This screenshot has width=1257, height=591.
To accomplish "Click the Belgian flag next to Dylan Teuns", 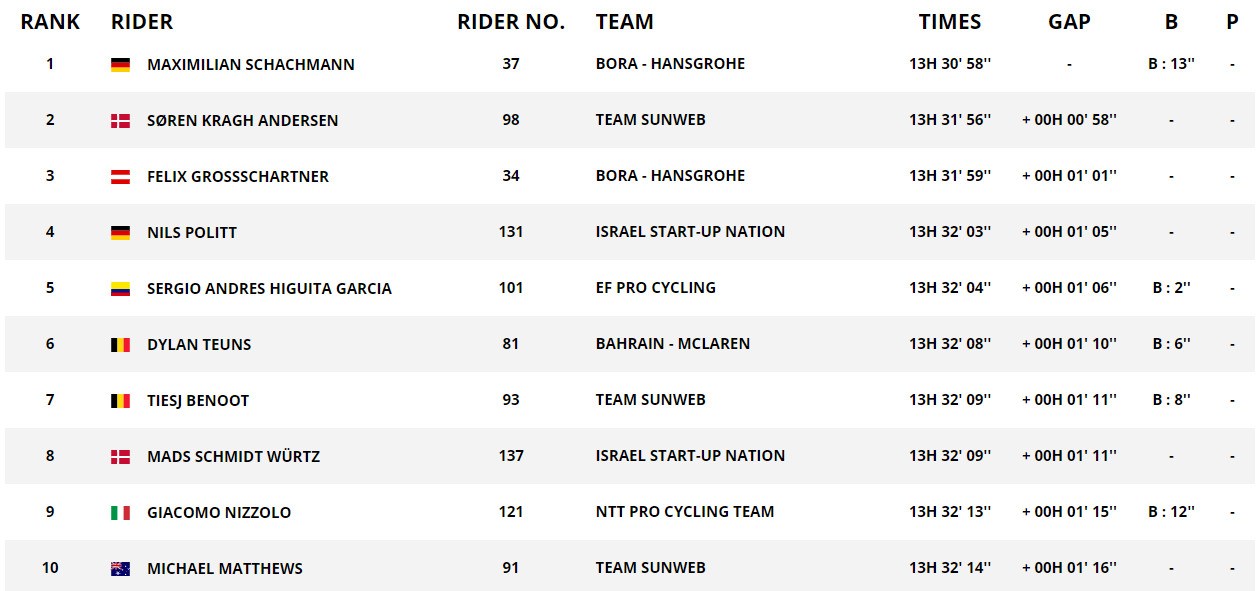I will [120, 345].
